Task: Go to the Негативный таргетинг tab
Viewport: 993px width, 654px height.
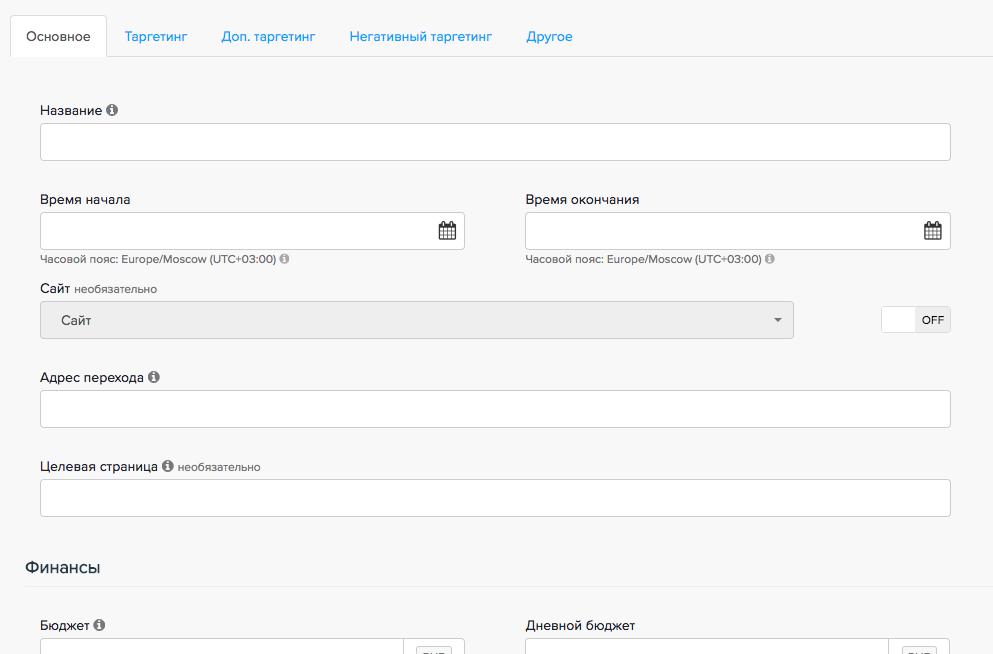Action: [421, 37]
